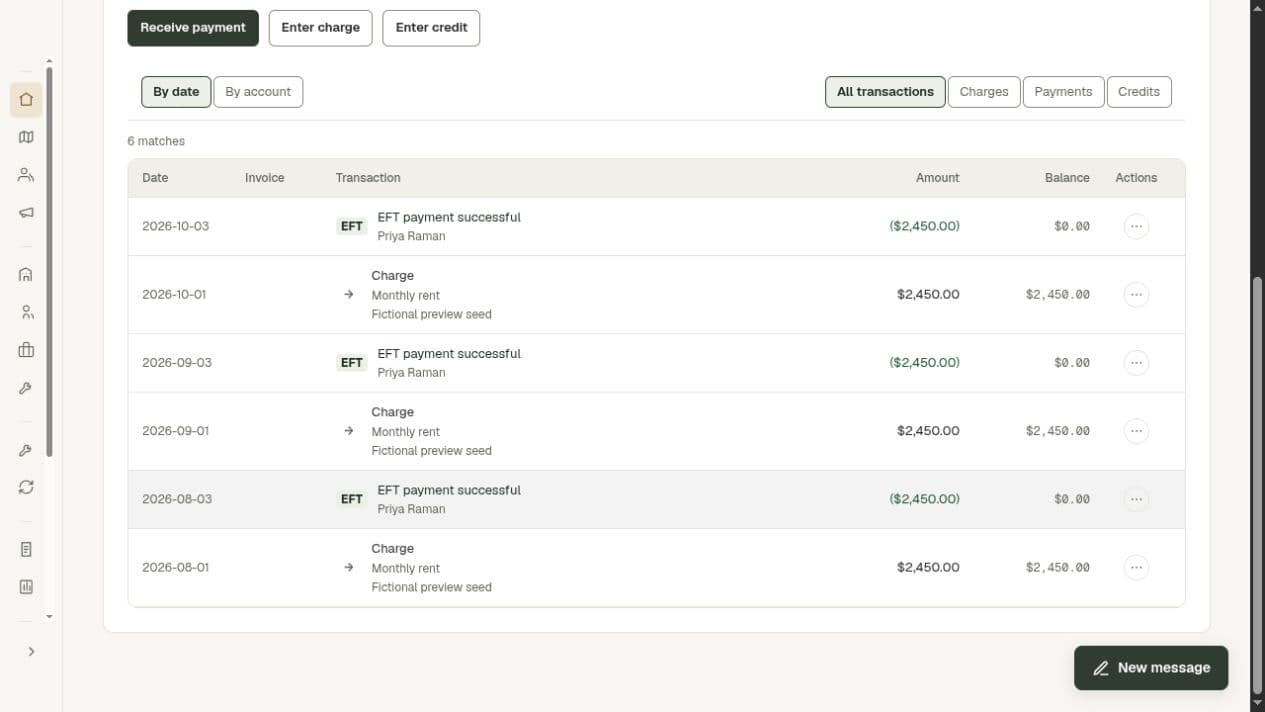Image resolution: width=1265 pixels, height=712 pixels.
Task: Open the contacts people icon in sidebar
Action: coord(26,175)
